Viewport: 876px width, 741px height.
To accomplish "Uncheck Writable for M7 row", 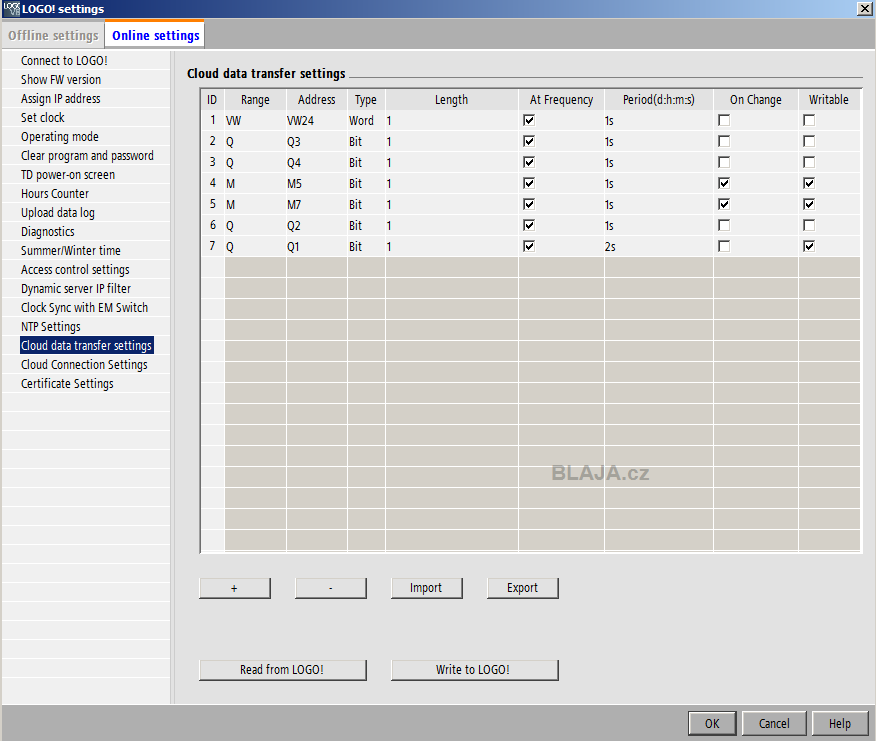I will click(809, 204).
